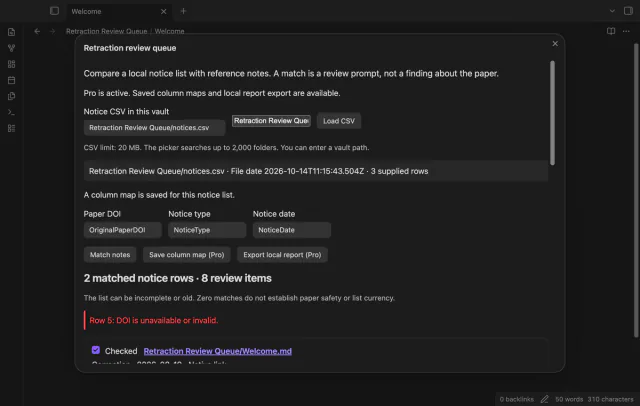Uncheck the Checked checkbox for Welcome.md

pyautogui.click(x=96, y=350)
